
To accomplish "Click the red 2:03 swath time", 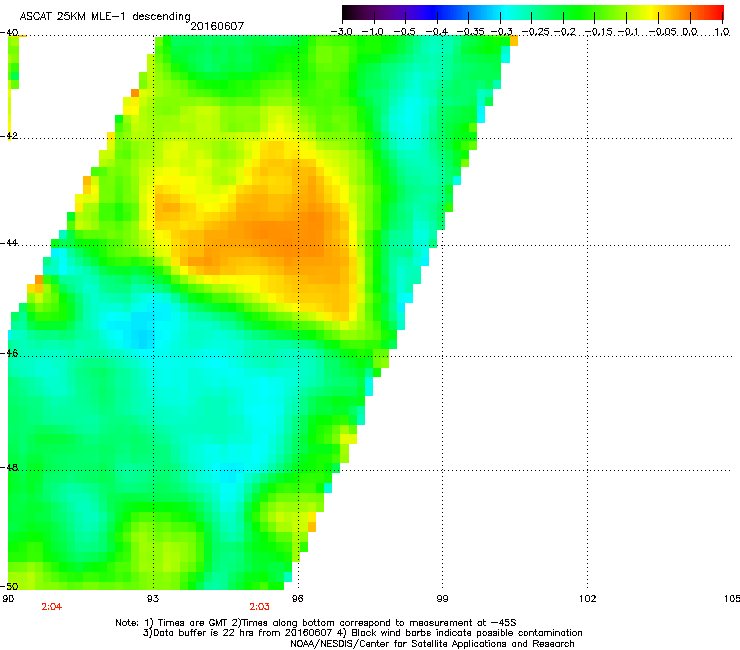I will 260,607.
